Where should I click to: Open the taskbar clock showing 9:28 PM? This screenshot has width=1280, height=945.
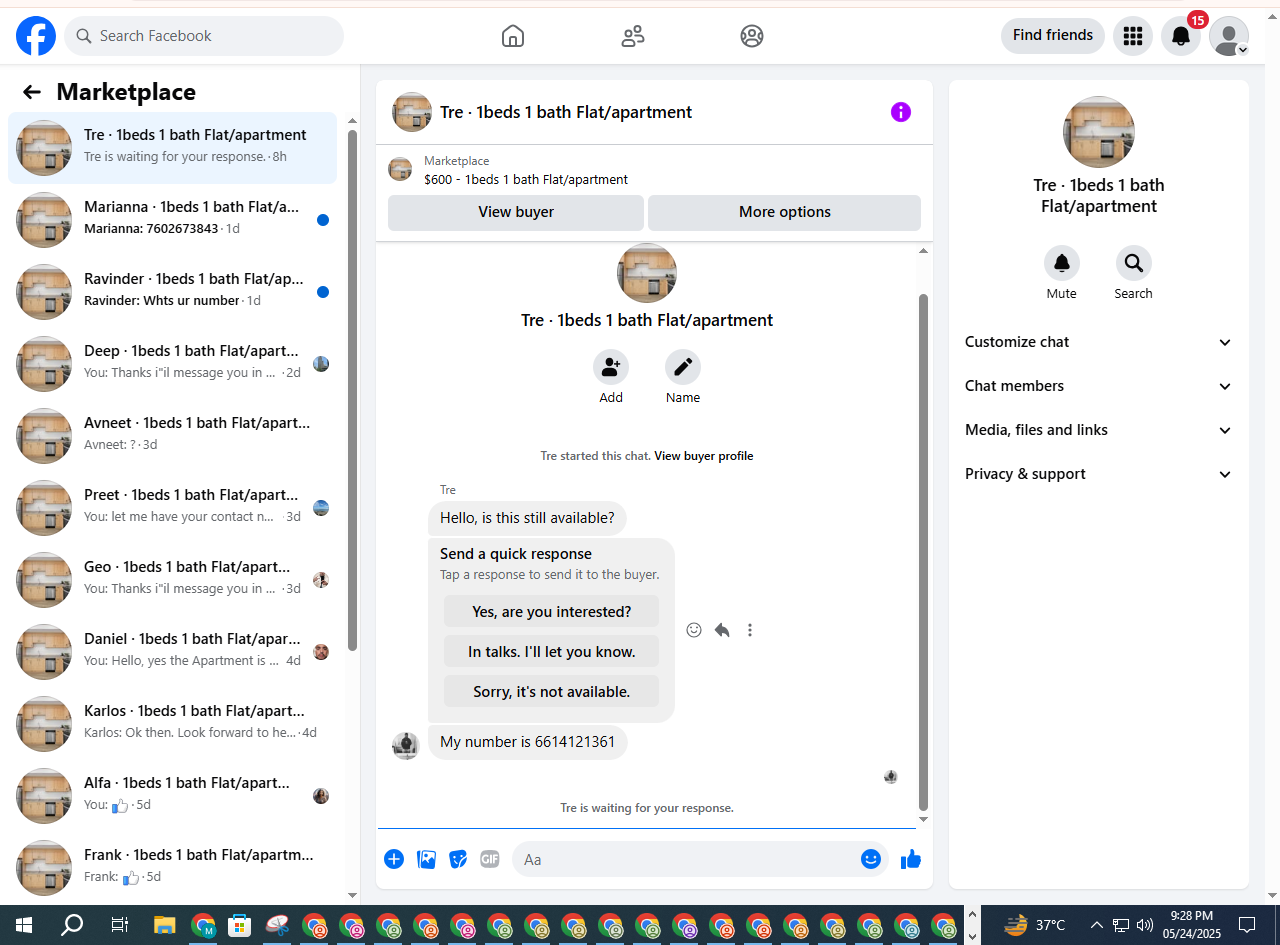click(x=1191, y=925)
